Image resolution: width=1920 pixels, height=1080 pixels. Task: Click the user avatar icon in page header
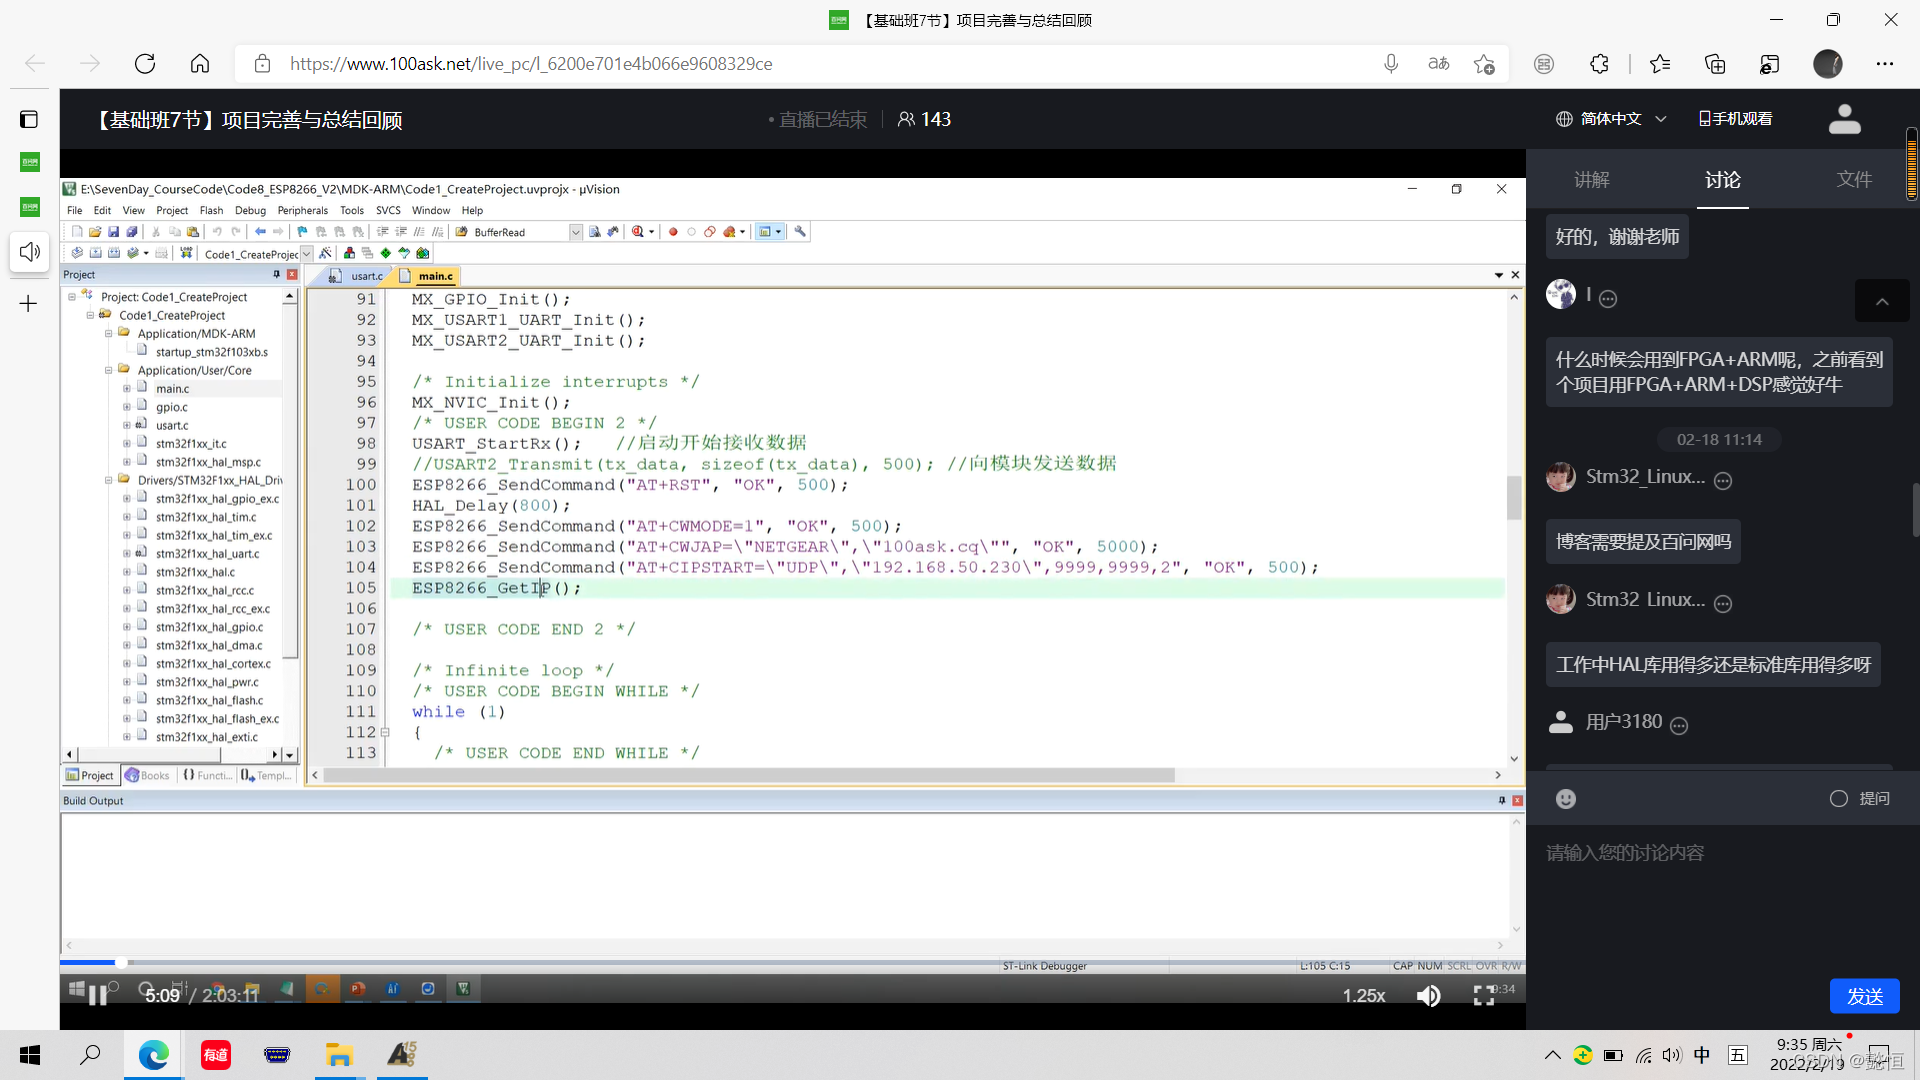1844,119
